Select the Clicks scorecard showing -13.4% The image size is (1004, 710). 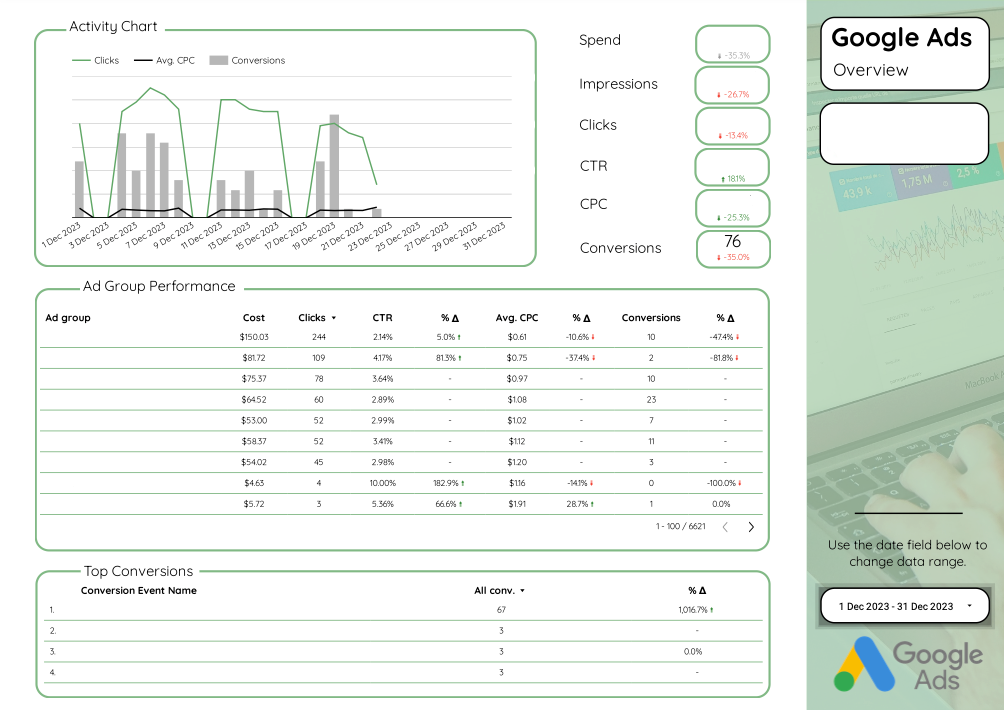(x=733, y=125)
